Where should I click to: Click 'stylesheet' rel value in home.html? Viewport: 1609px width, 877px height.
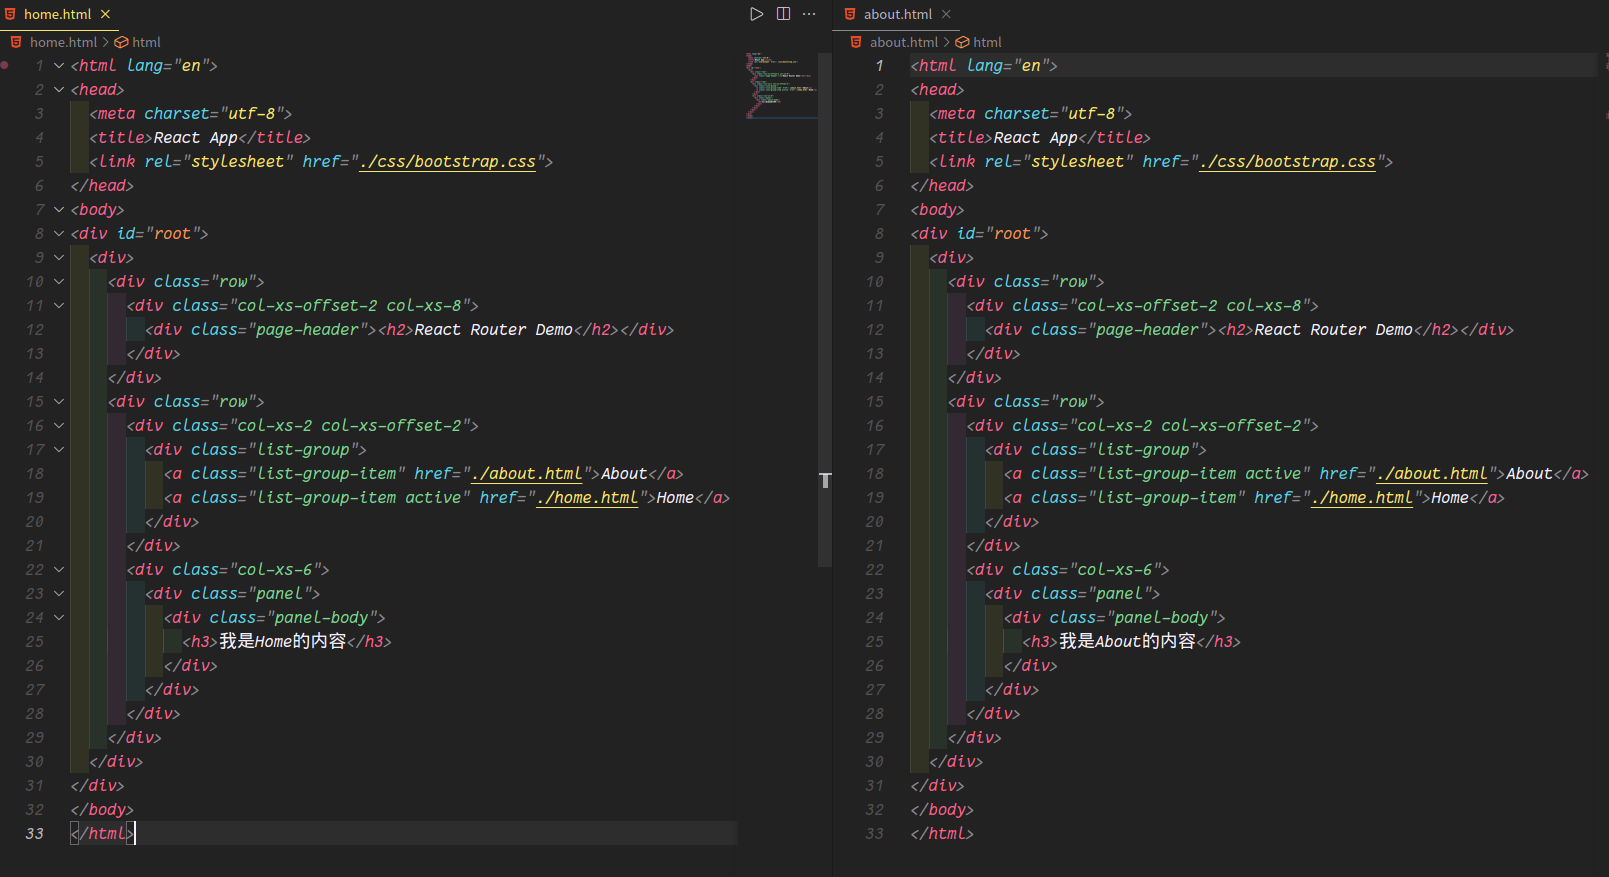[237, 162]
